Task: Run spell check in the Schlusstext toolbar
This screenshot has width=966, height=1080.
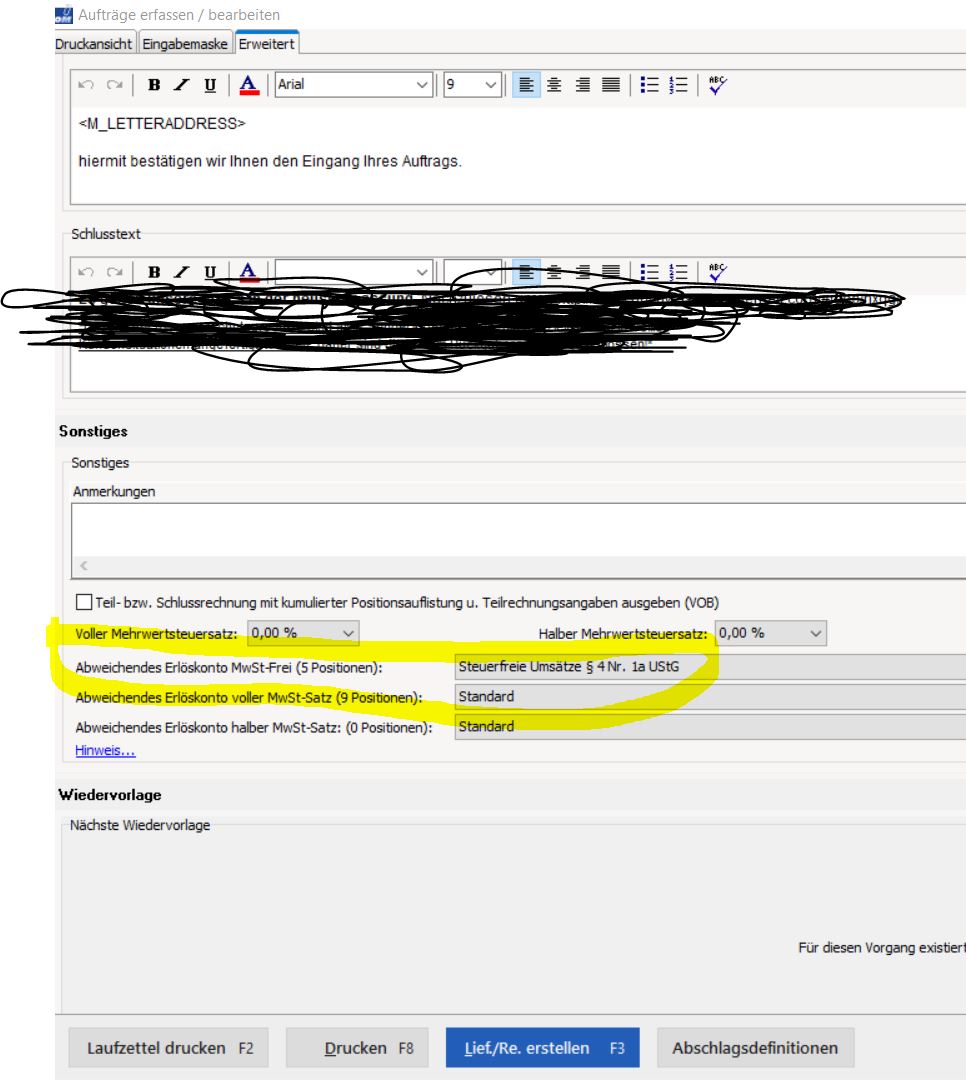Action: click(717, 272)
